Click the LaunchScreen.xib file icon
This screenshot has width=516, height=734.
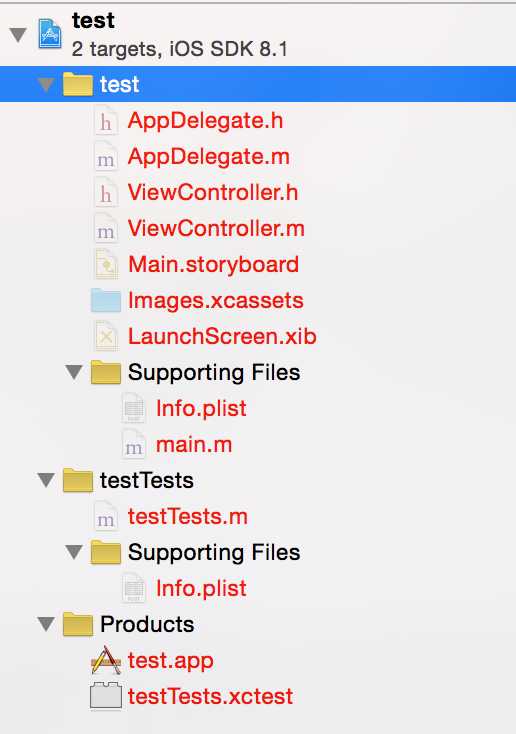[x=106, y=337]
